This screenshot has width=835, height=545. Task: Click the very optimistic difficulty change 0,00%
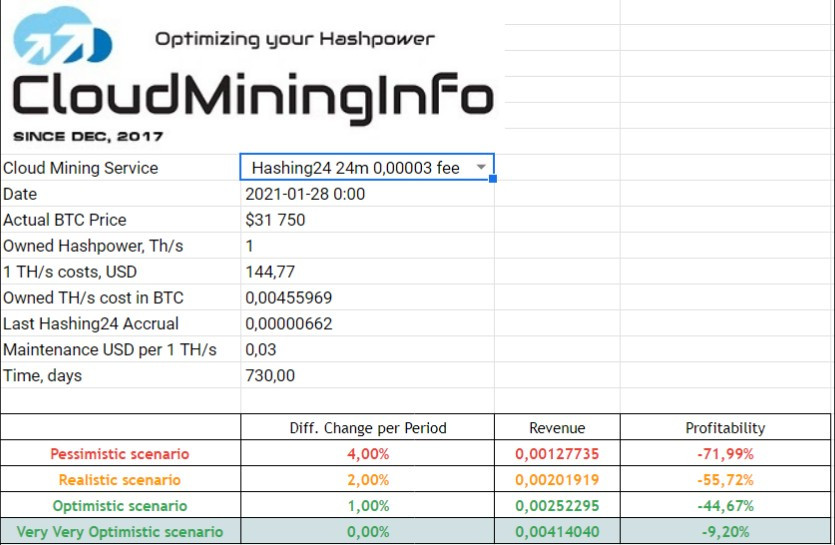point(368,532)
